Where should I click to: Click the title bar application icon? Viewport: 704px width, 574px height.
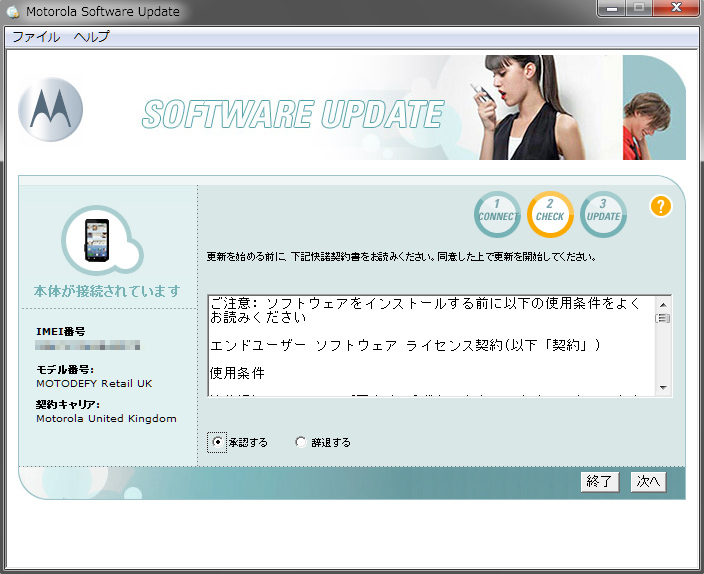pyautogui.click(x=12, y=11)
